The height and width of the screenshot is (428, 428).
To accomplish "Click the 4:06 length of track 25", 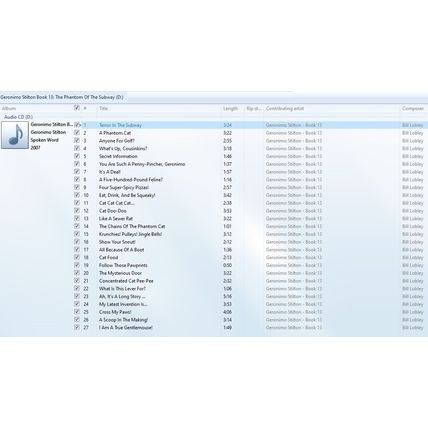I will click(227, 312).
